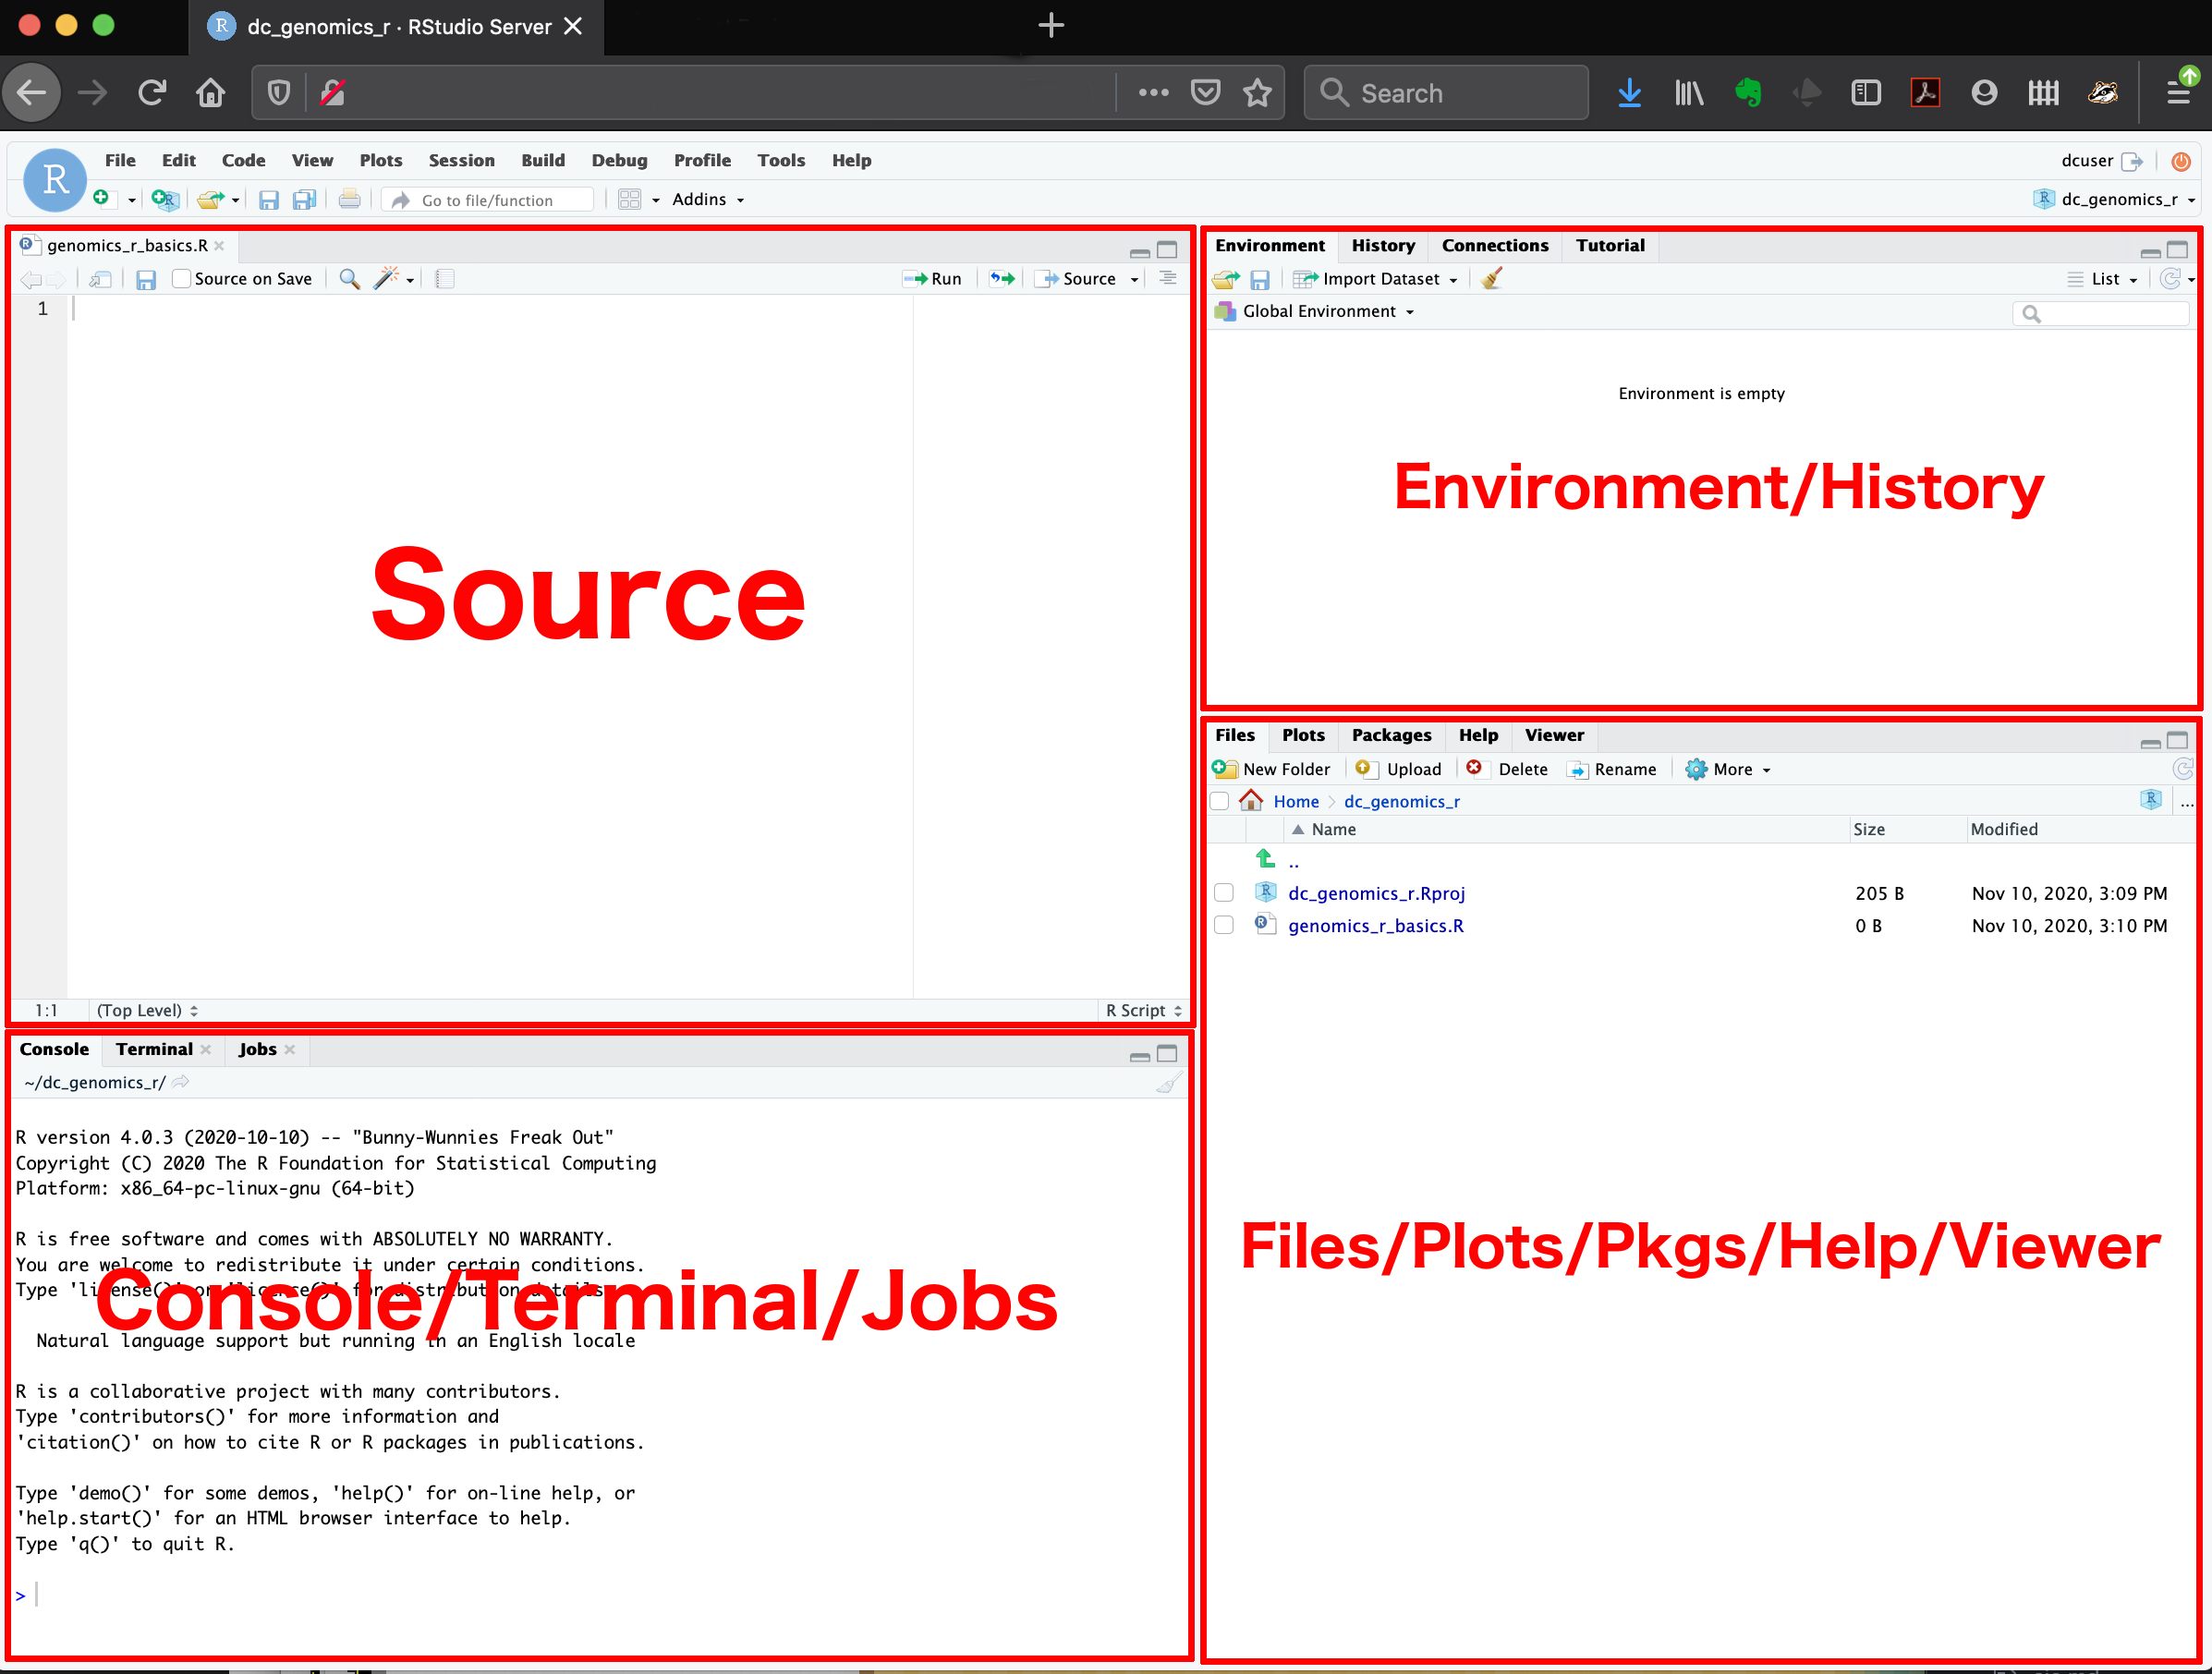
Task: Enable Source on Save
Action: (181, 279)
